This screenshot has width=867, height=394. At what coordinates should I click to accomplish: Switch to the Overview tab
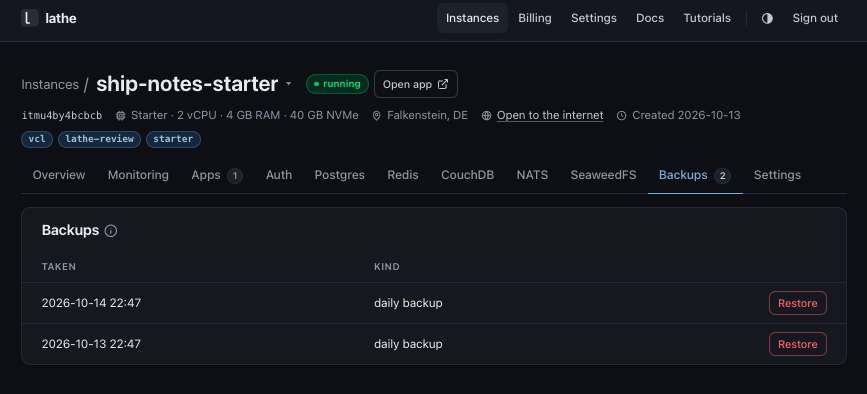click(59, 175)
